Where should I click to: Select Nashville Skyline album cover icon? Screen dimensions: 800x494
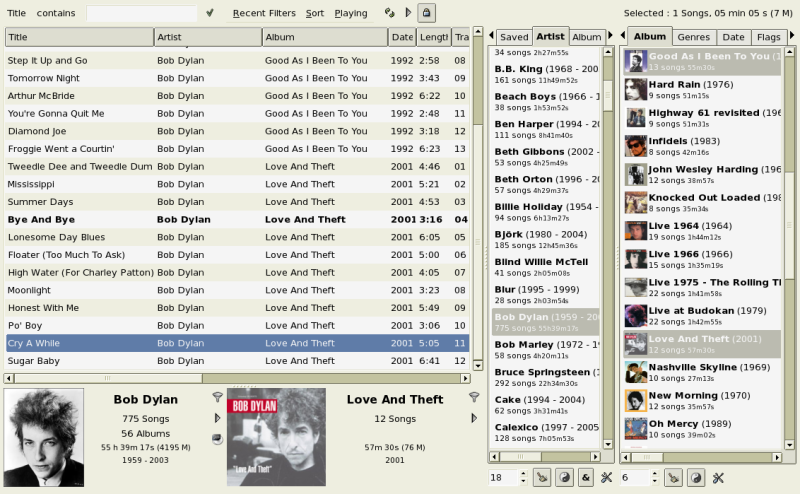(636, 373)
